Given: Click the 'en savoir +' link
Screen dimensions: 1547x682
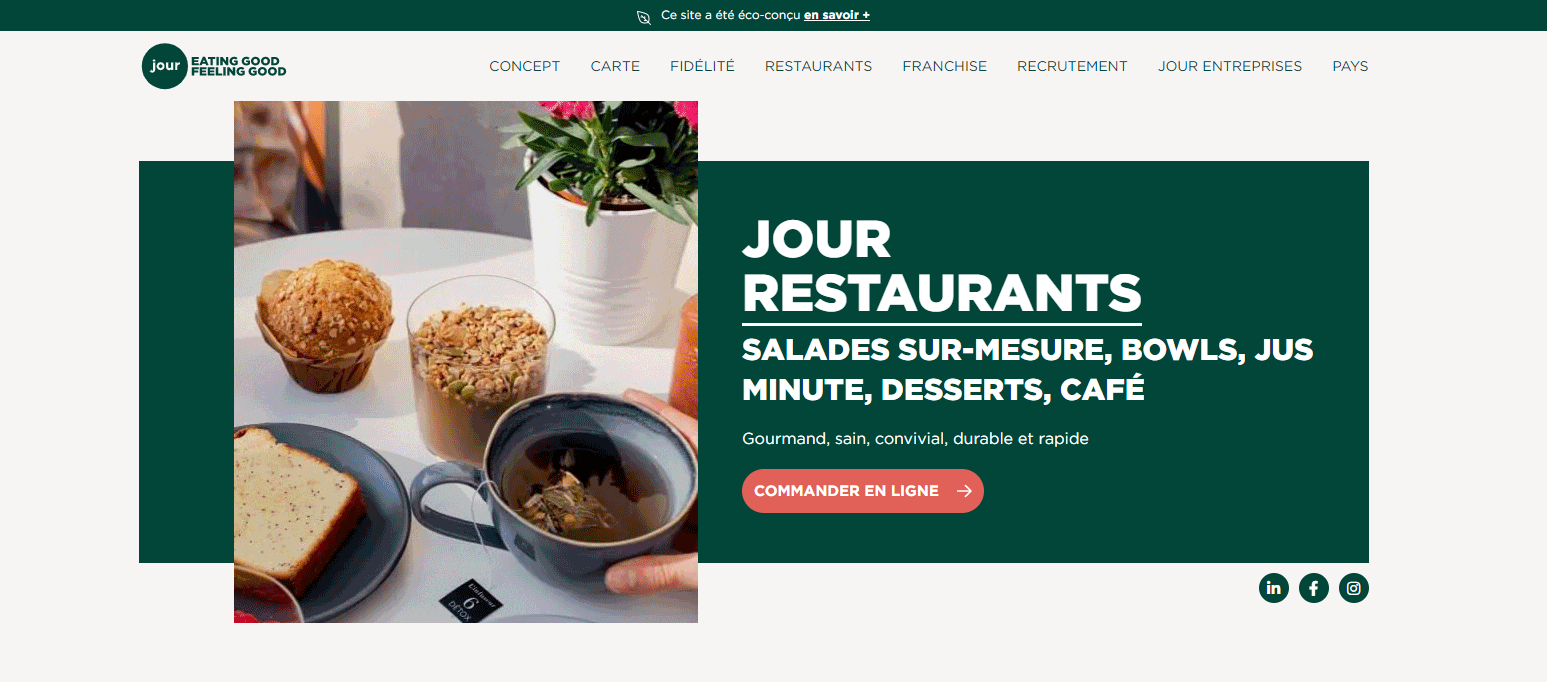Looking at the screenshot, I should pyautogui.click(x=837, y=16).
